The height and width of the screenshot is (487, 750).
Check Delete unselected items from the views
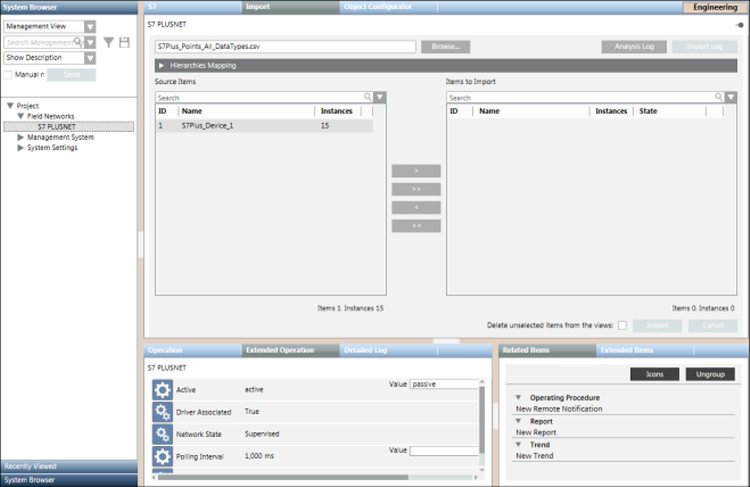[622, 325]
